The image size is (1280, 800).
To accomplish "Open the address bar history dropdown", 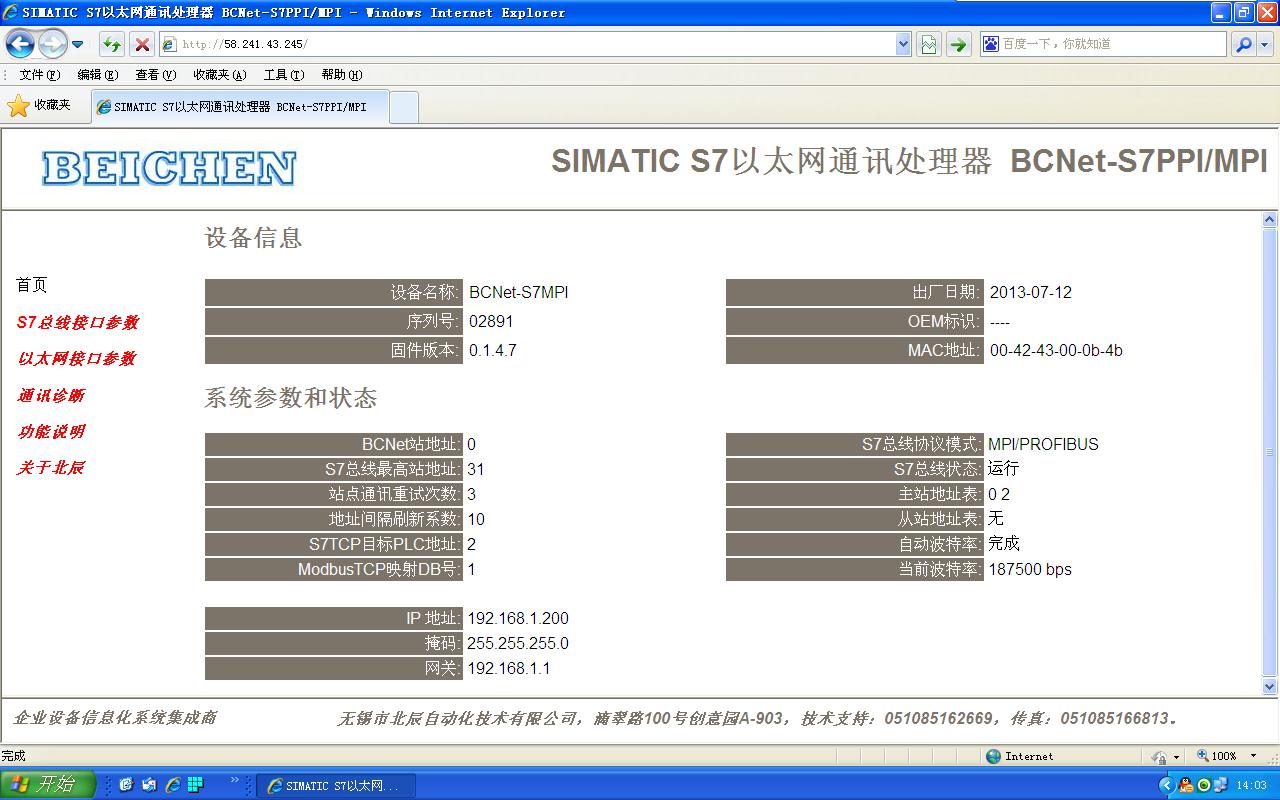I will point(903,44).
